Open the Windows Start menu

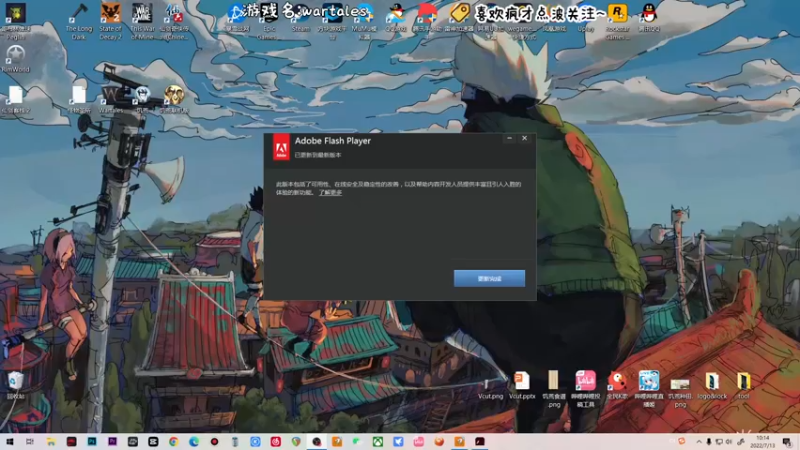coord(10,441)
